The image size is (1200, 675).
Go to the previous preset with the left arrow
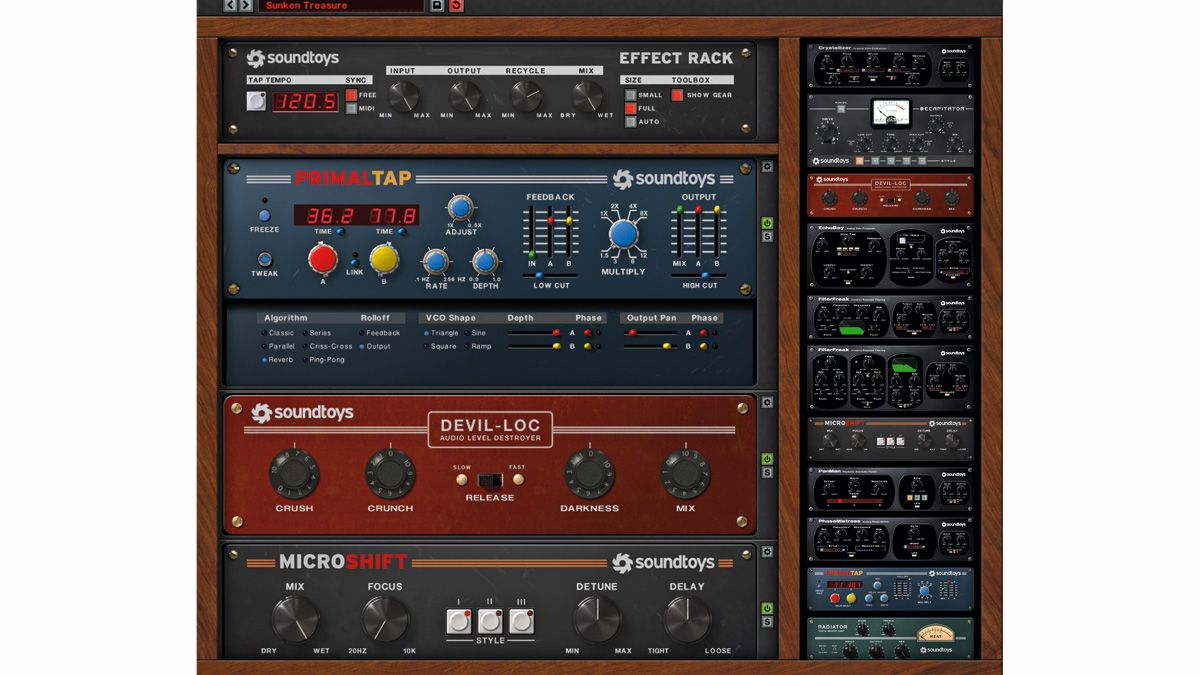point(230,6)
